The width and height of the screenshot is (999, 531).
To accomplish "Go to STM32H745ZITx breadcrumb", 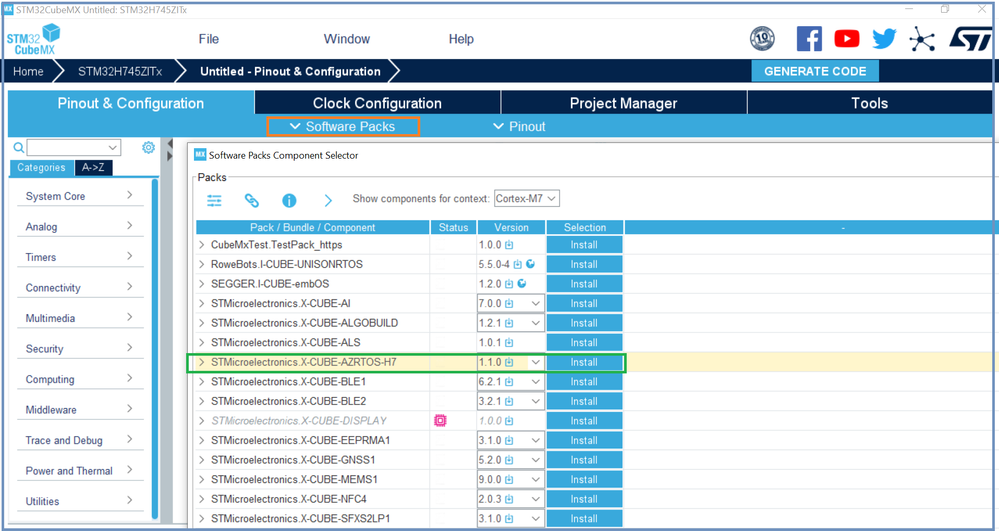I will (x=120, y=71).
